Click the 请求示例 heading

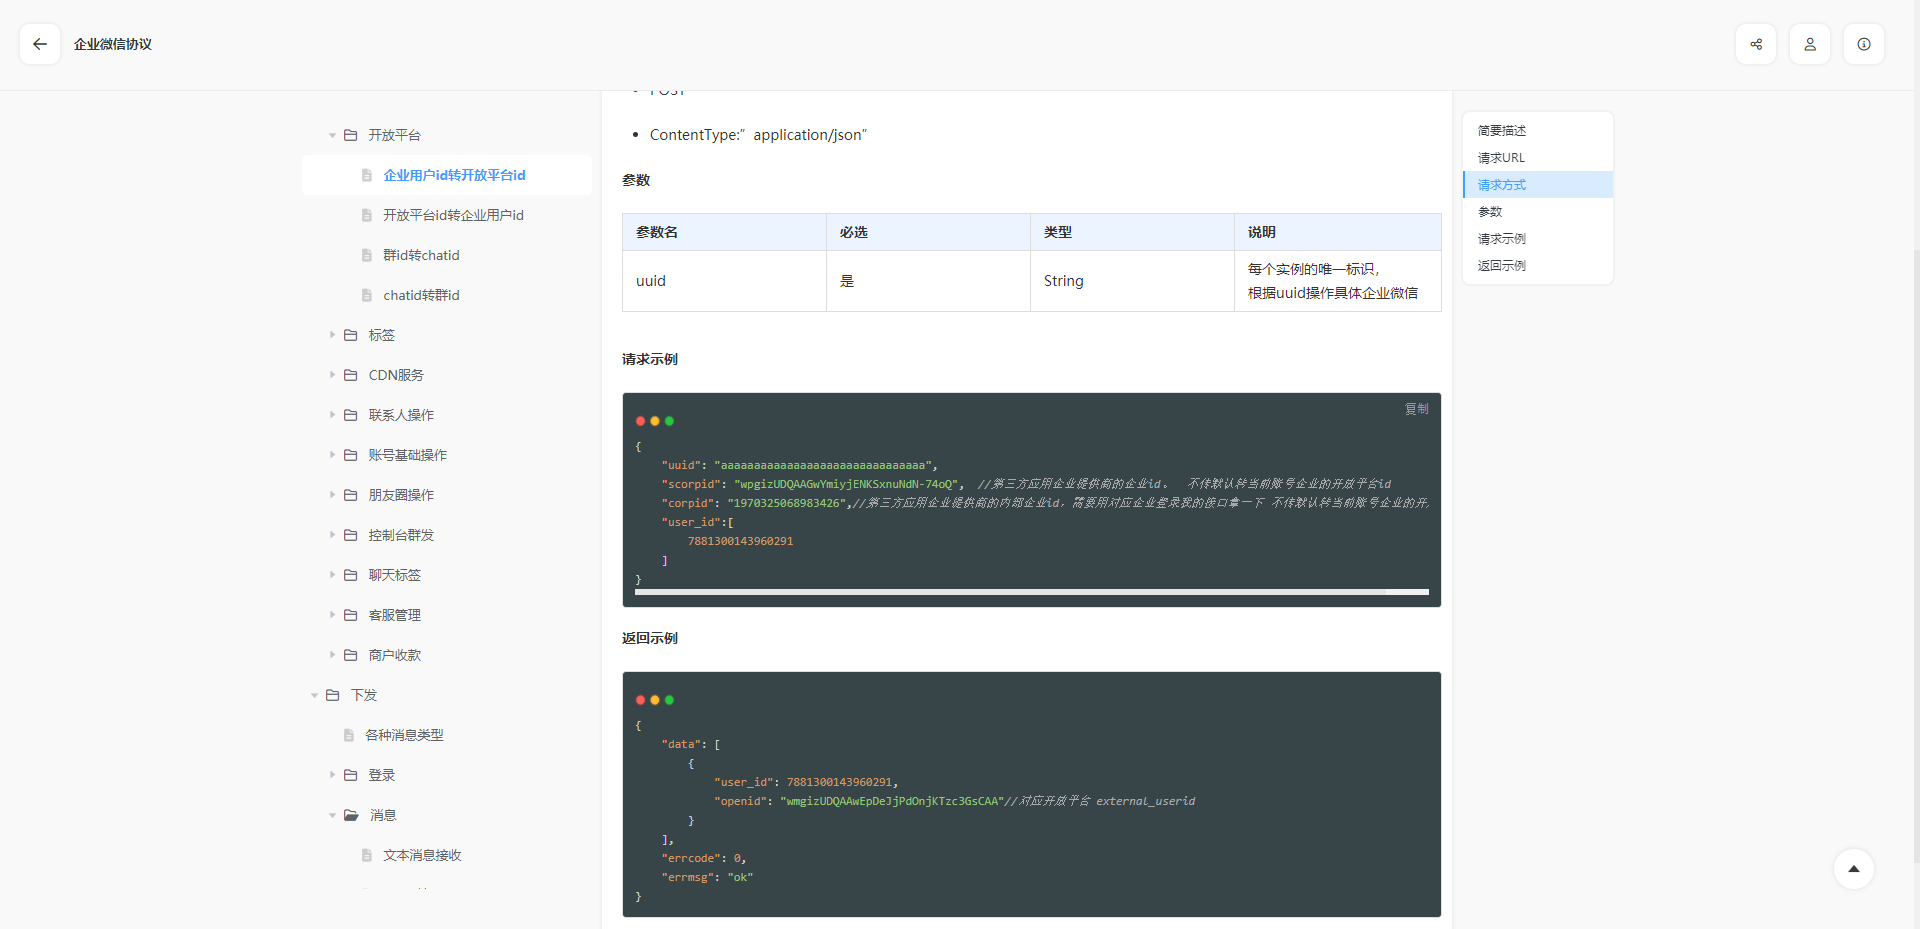tap(650, 359)
